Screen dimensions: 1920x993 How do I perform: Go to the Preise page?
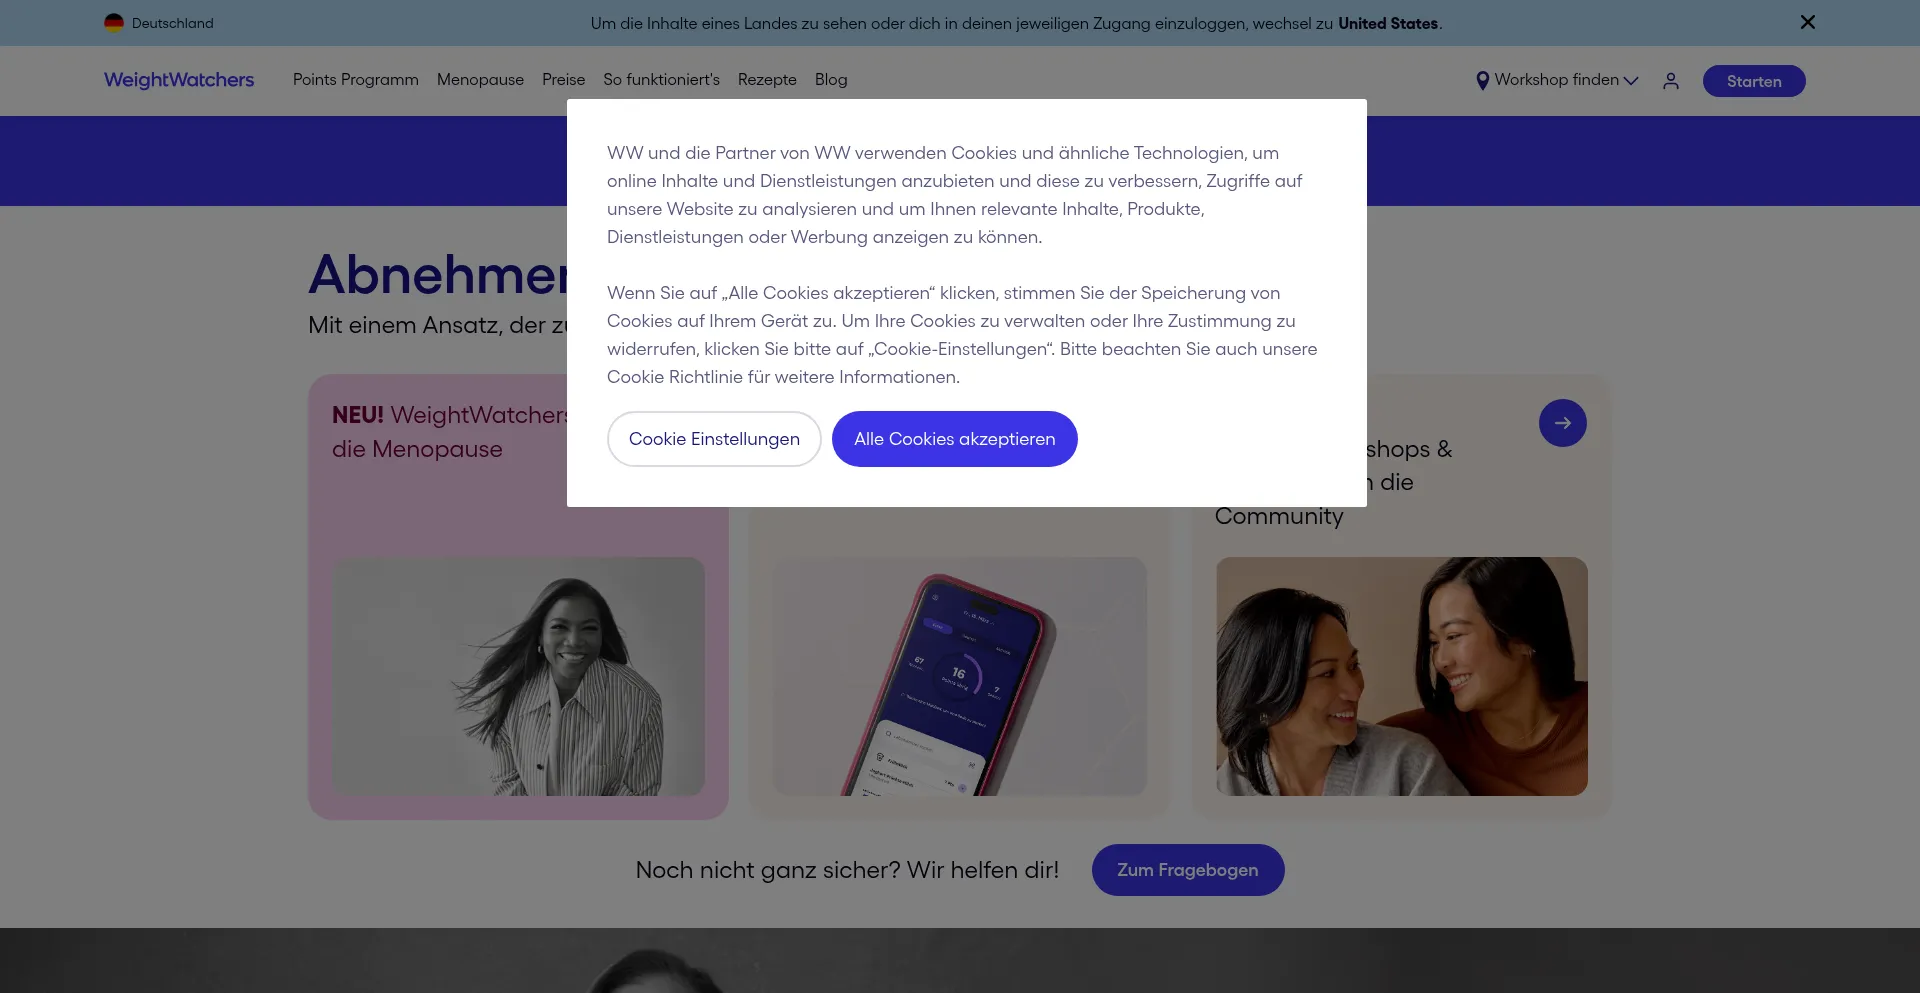point(563,80)
